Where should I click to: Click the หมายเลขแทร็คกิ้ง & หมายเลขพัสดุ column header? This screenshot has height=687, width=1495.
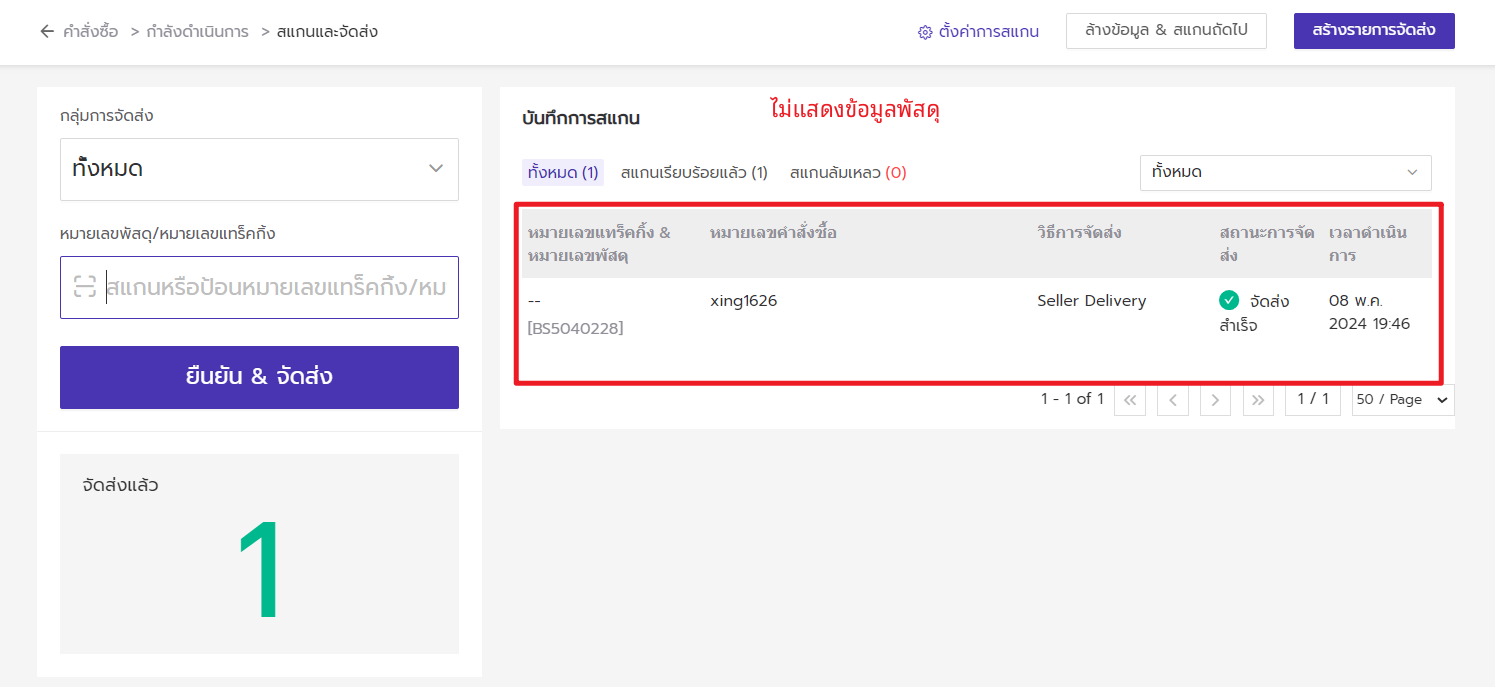pos(600,244)
